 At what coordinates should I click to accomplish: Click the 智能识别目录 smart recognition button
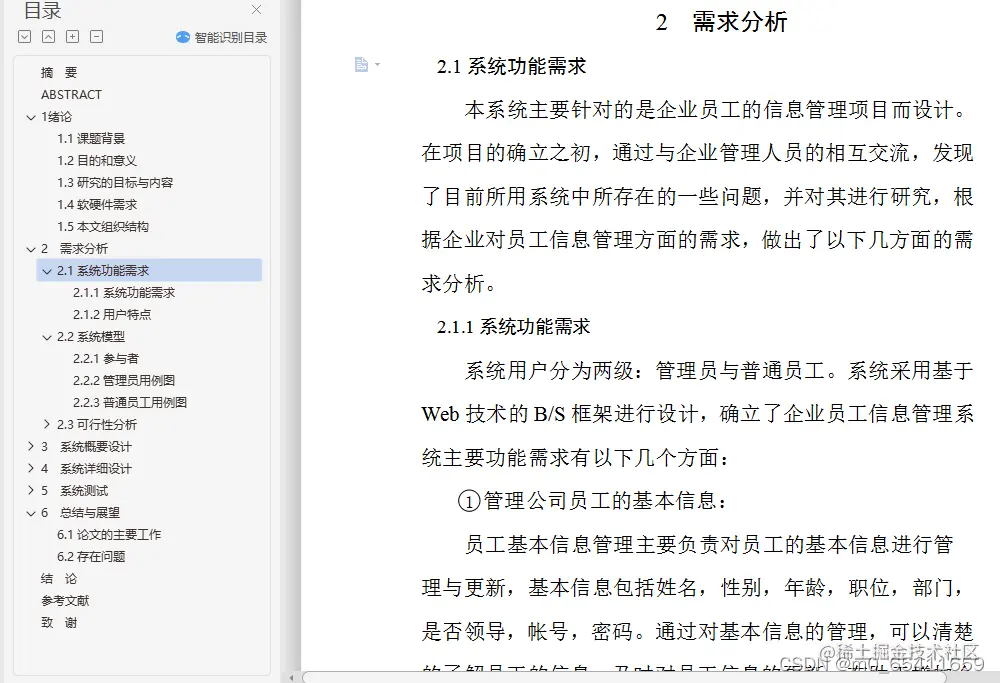[x=219, y=36]
